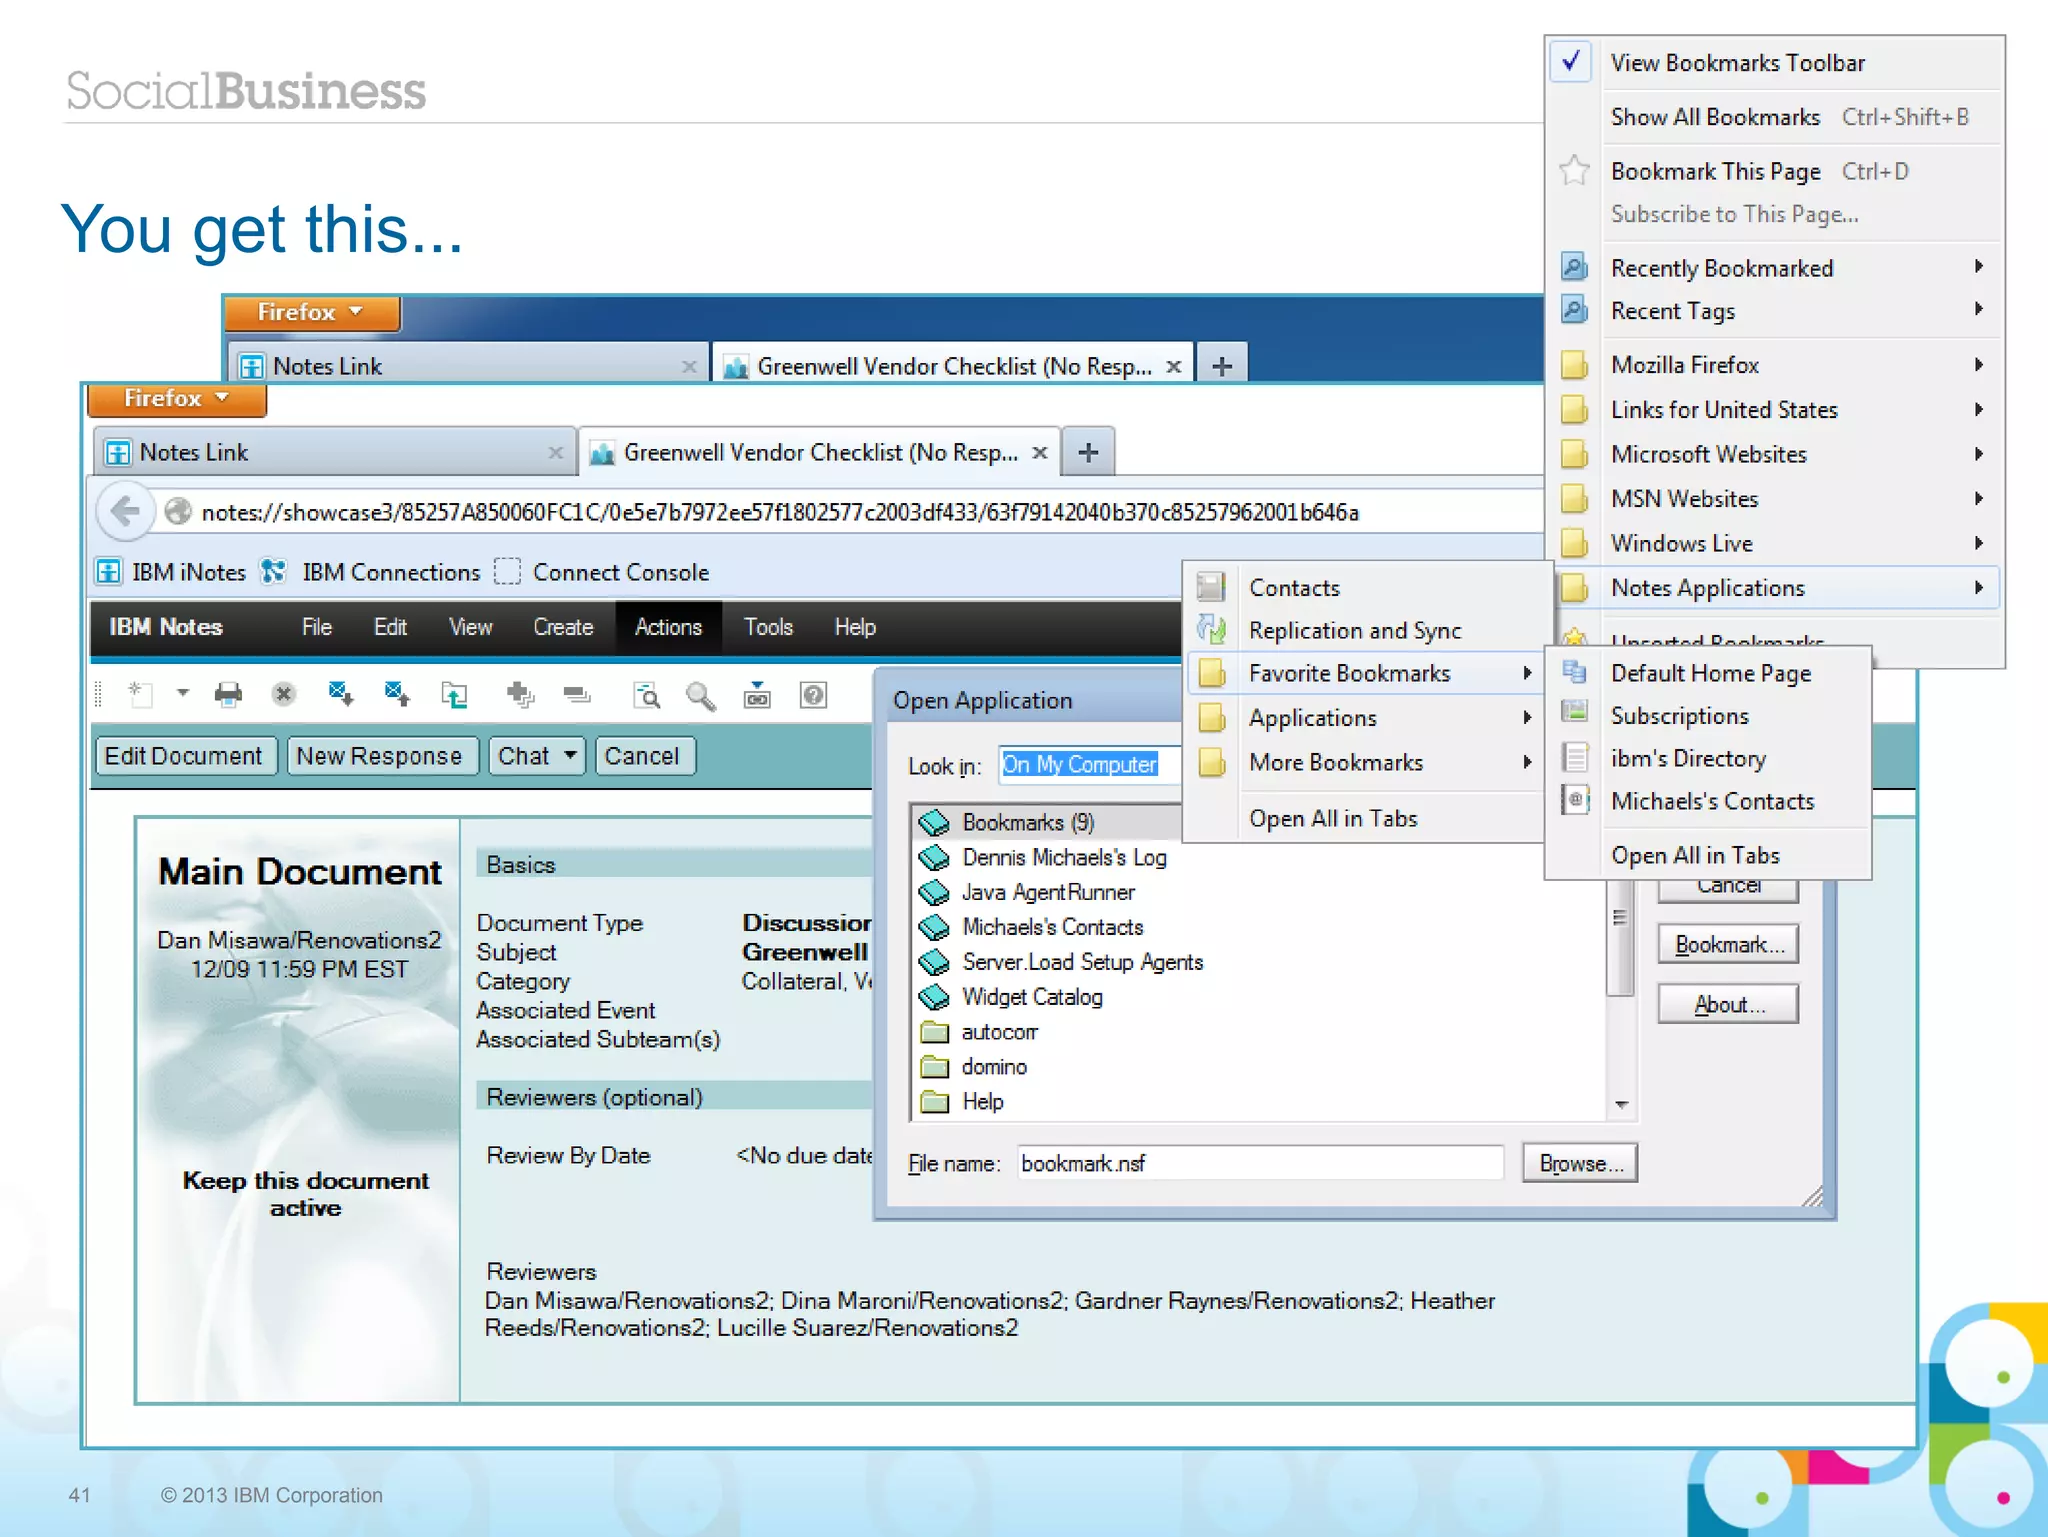Click the Mozilla Firefox folder icon
The width and height of the screenshot is (2048, 1537).
1574,365
